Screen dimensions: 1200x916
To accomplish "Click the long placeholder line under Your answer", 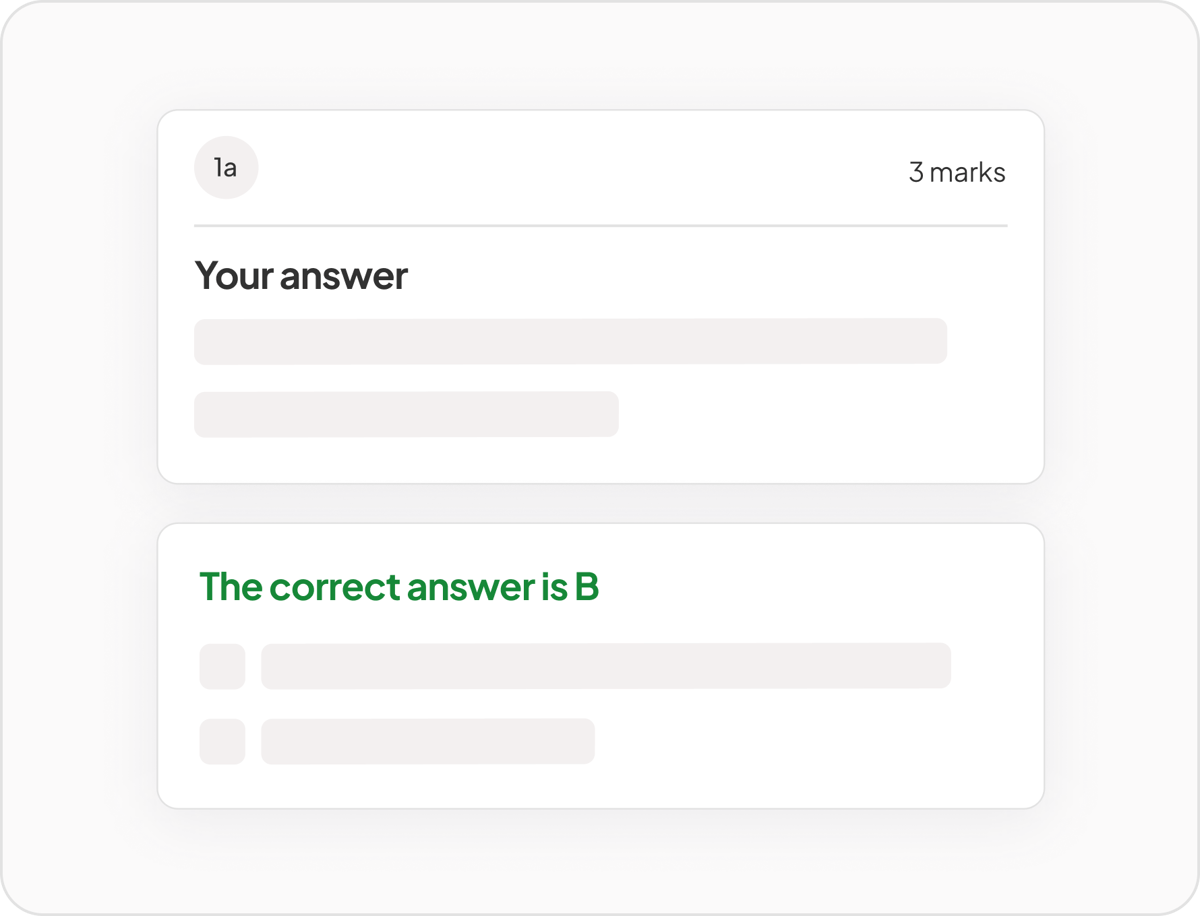I will [x=570, y=341].
